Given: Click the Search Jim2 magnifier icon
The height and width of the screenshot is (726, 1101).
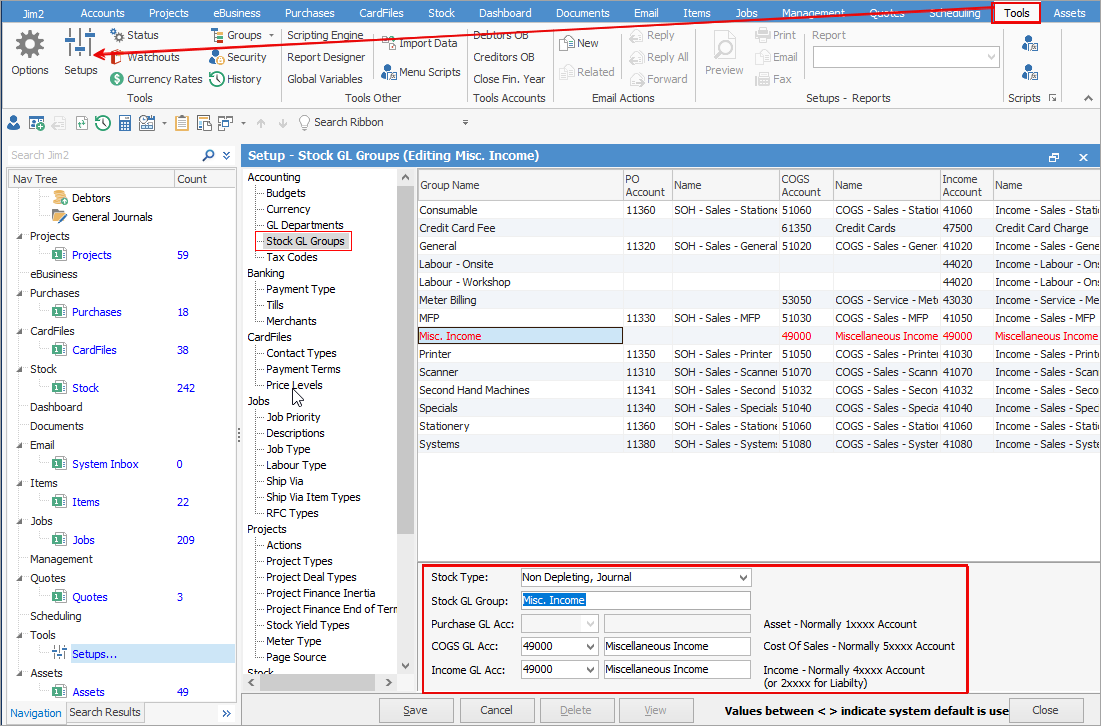Looking at the screenshot, I should tap(209, 155).
